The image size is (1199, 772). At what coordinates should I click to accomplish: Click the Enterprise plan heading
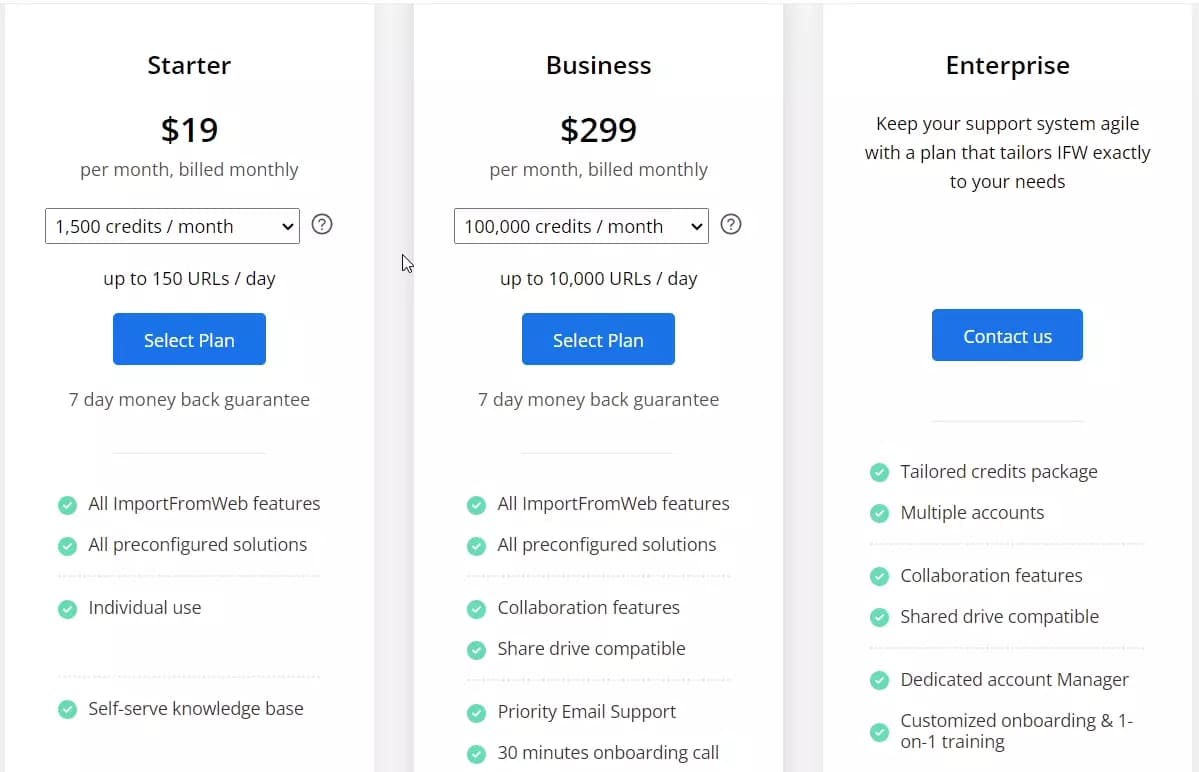pos(1007,64)
